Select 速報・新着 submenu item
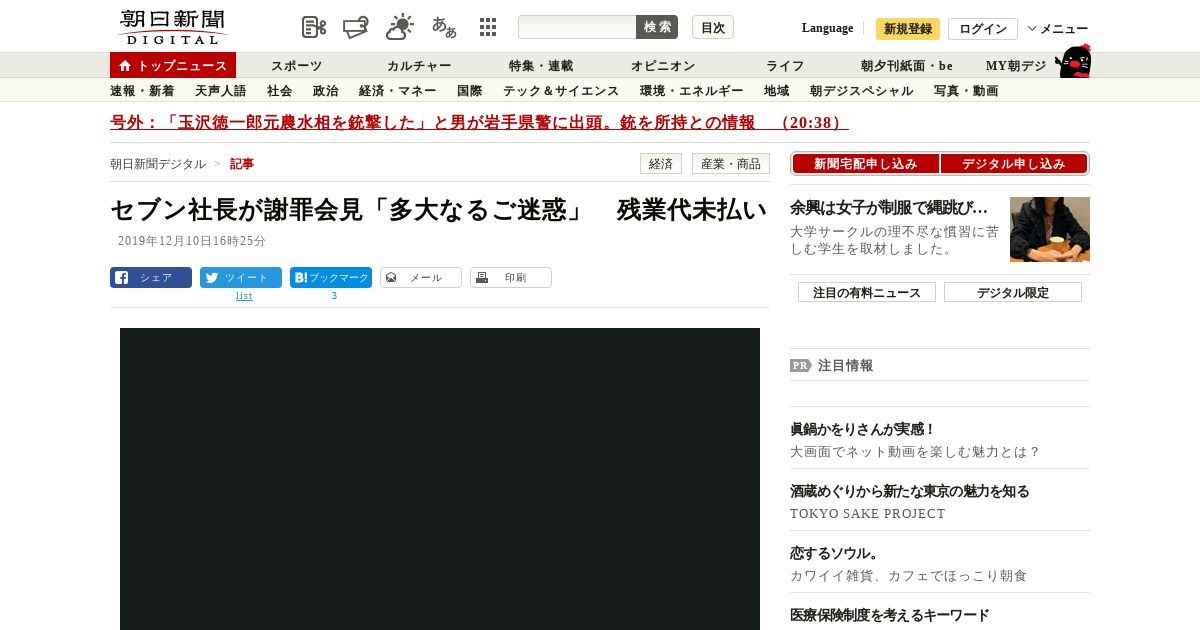 click(x=142, y=91)
